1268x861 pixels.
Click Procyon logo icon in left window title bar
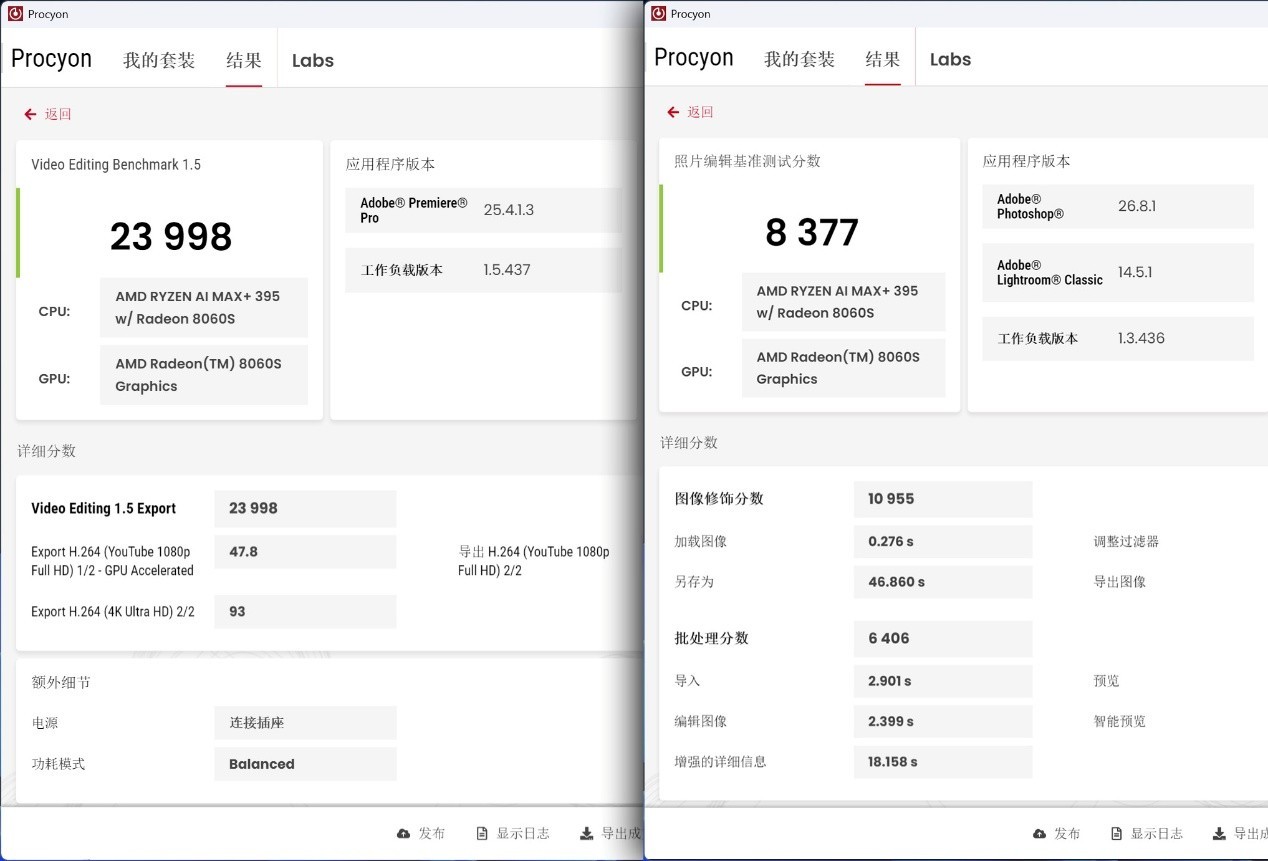coord(14,14)
